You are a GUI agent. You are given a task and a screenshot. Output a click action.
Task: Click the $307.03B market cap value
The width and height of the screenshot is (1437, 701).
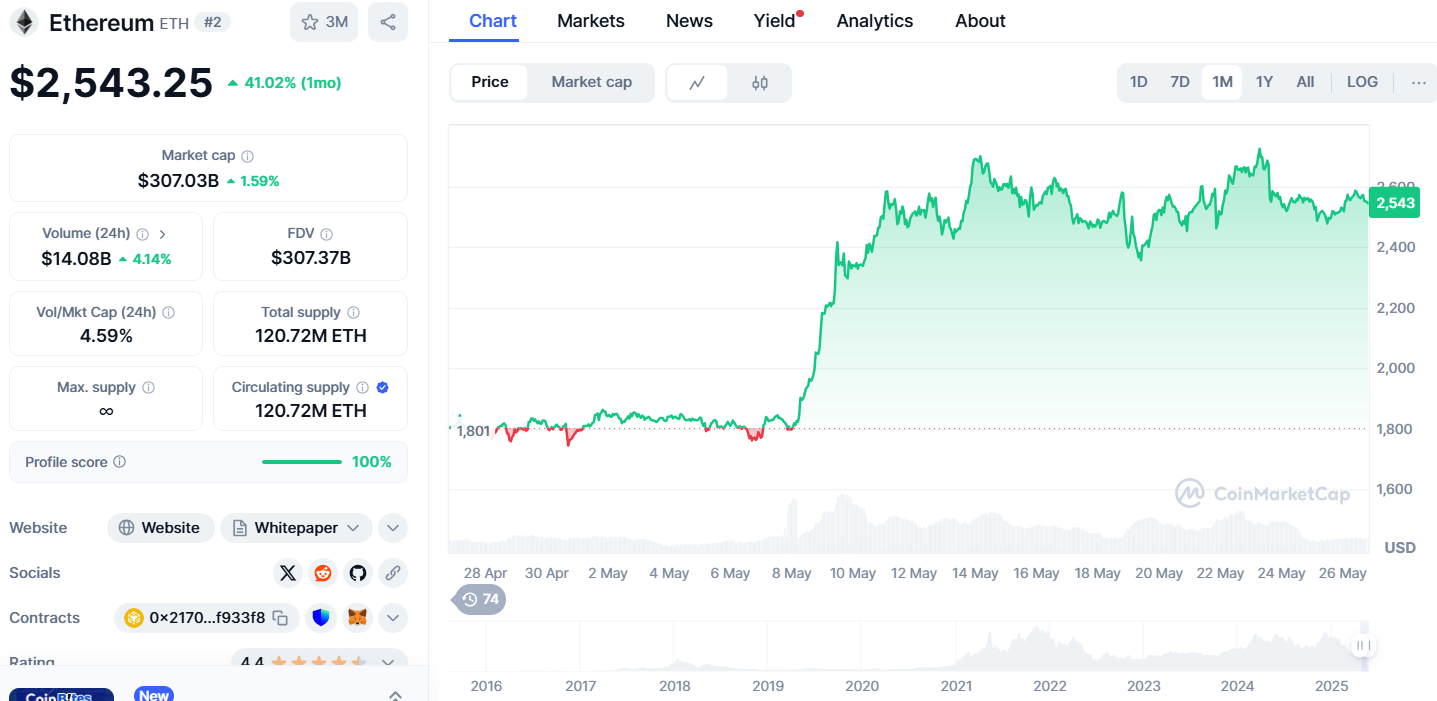(x=178, y=181)
